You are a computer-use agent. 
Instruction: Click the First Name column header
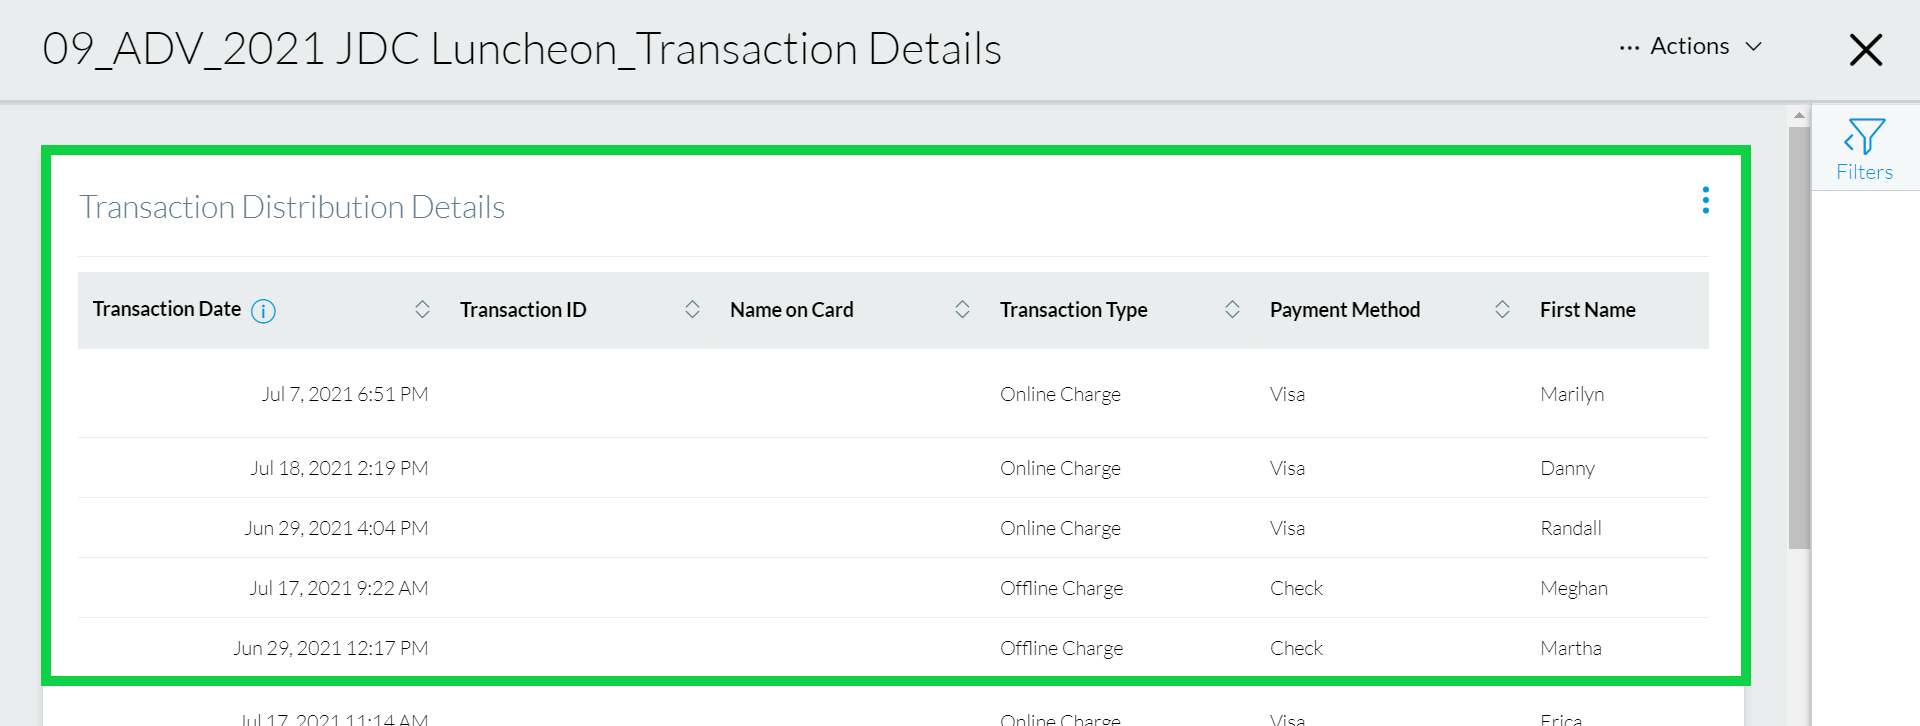tap(1587, 310)
